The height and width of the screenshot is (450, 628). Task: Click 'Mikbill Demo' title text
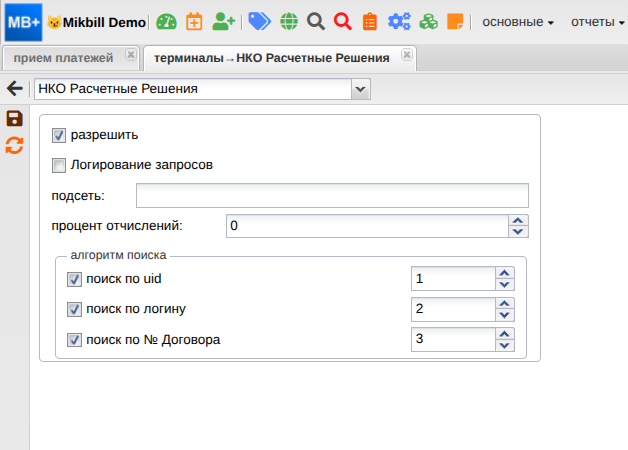104,22
